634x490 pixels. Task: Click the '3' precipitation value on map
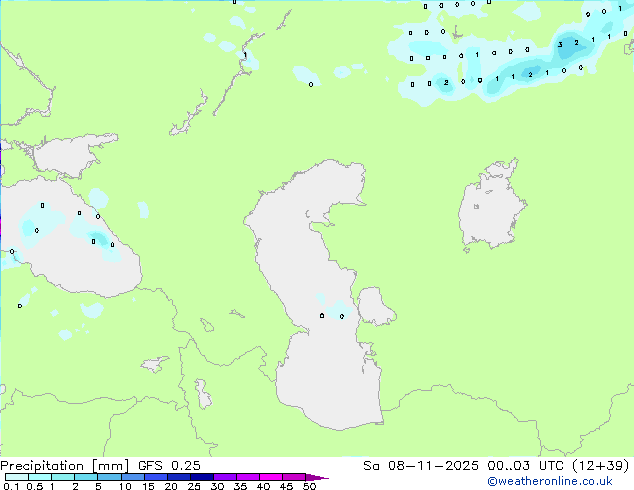tap(560, 44)
